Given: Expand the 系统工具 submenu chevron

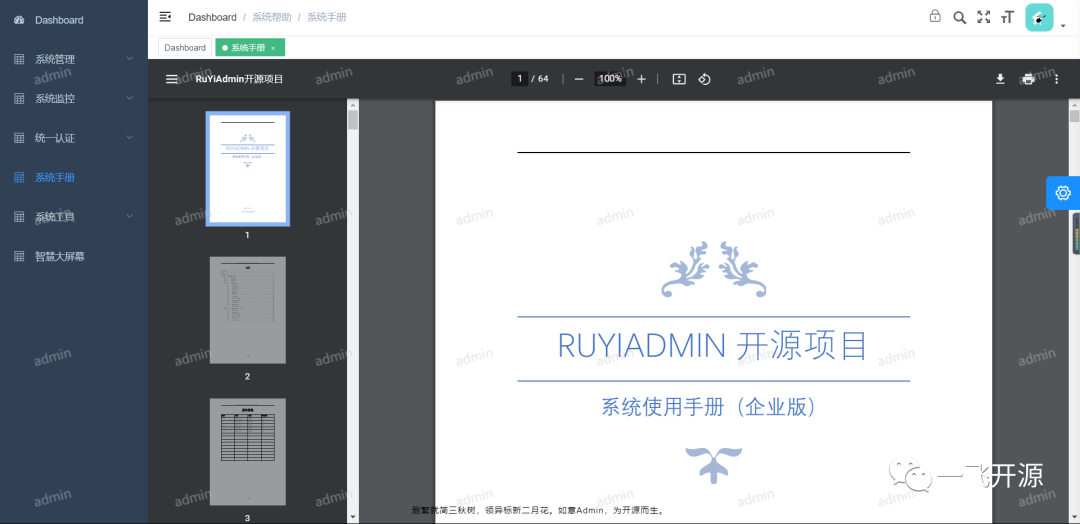Looking at the screenshot, I should click(x=129, y=216).
